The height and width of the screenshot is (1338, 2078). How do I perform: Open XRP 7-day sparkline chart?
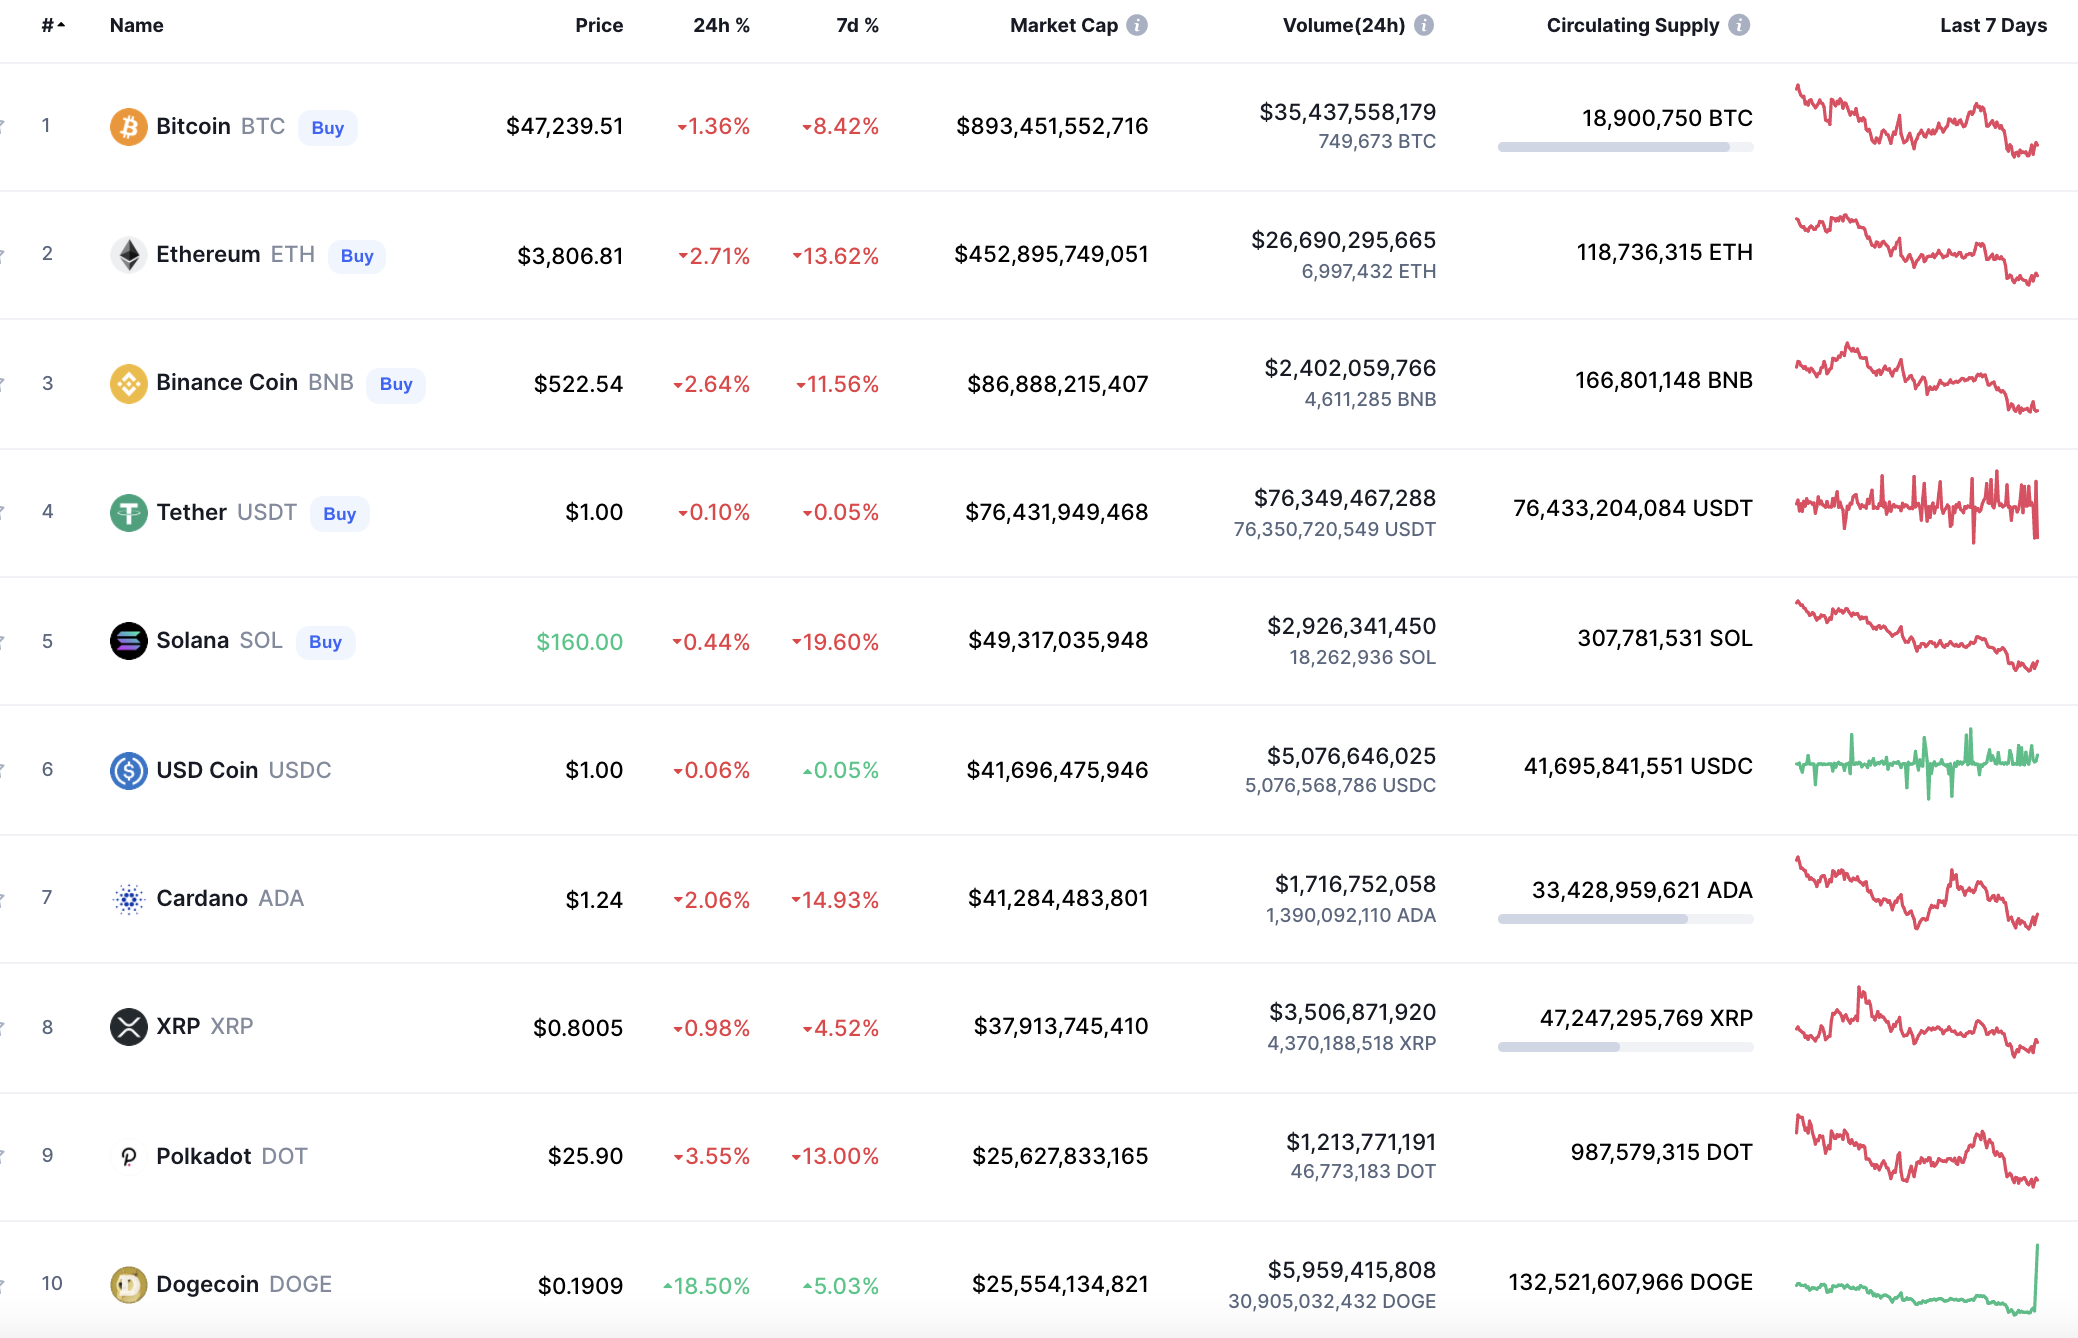pyautogui.click(x=1916, y=1022)
